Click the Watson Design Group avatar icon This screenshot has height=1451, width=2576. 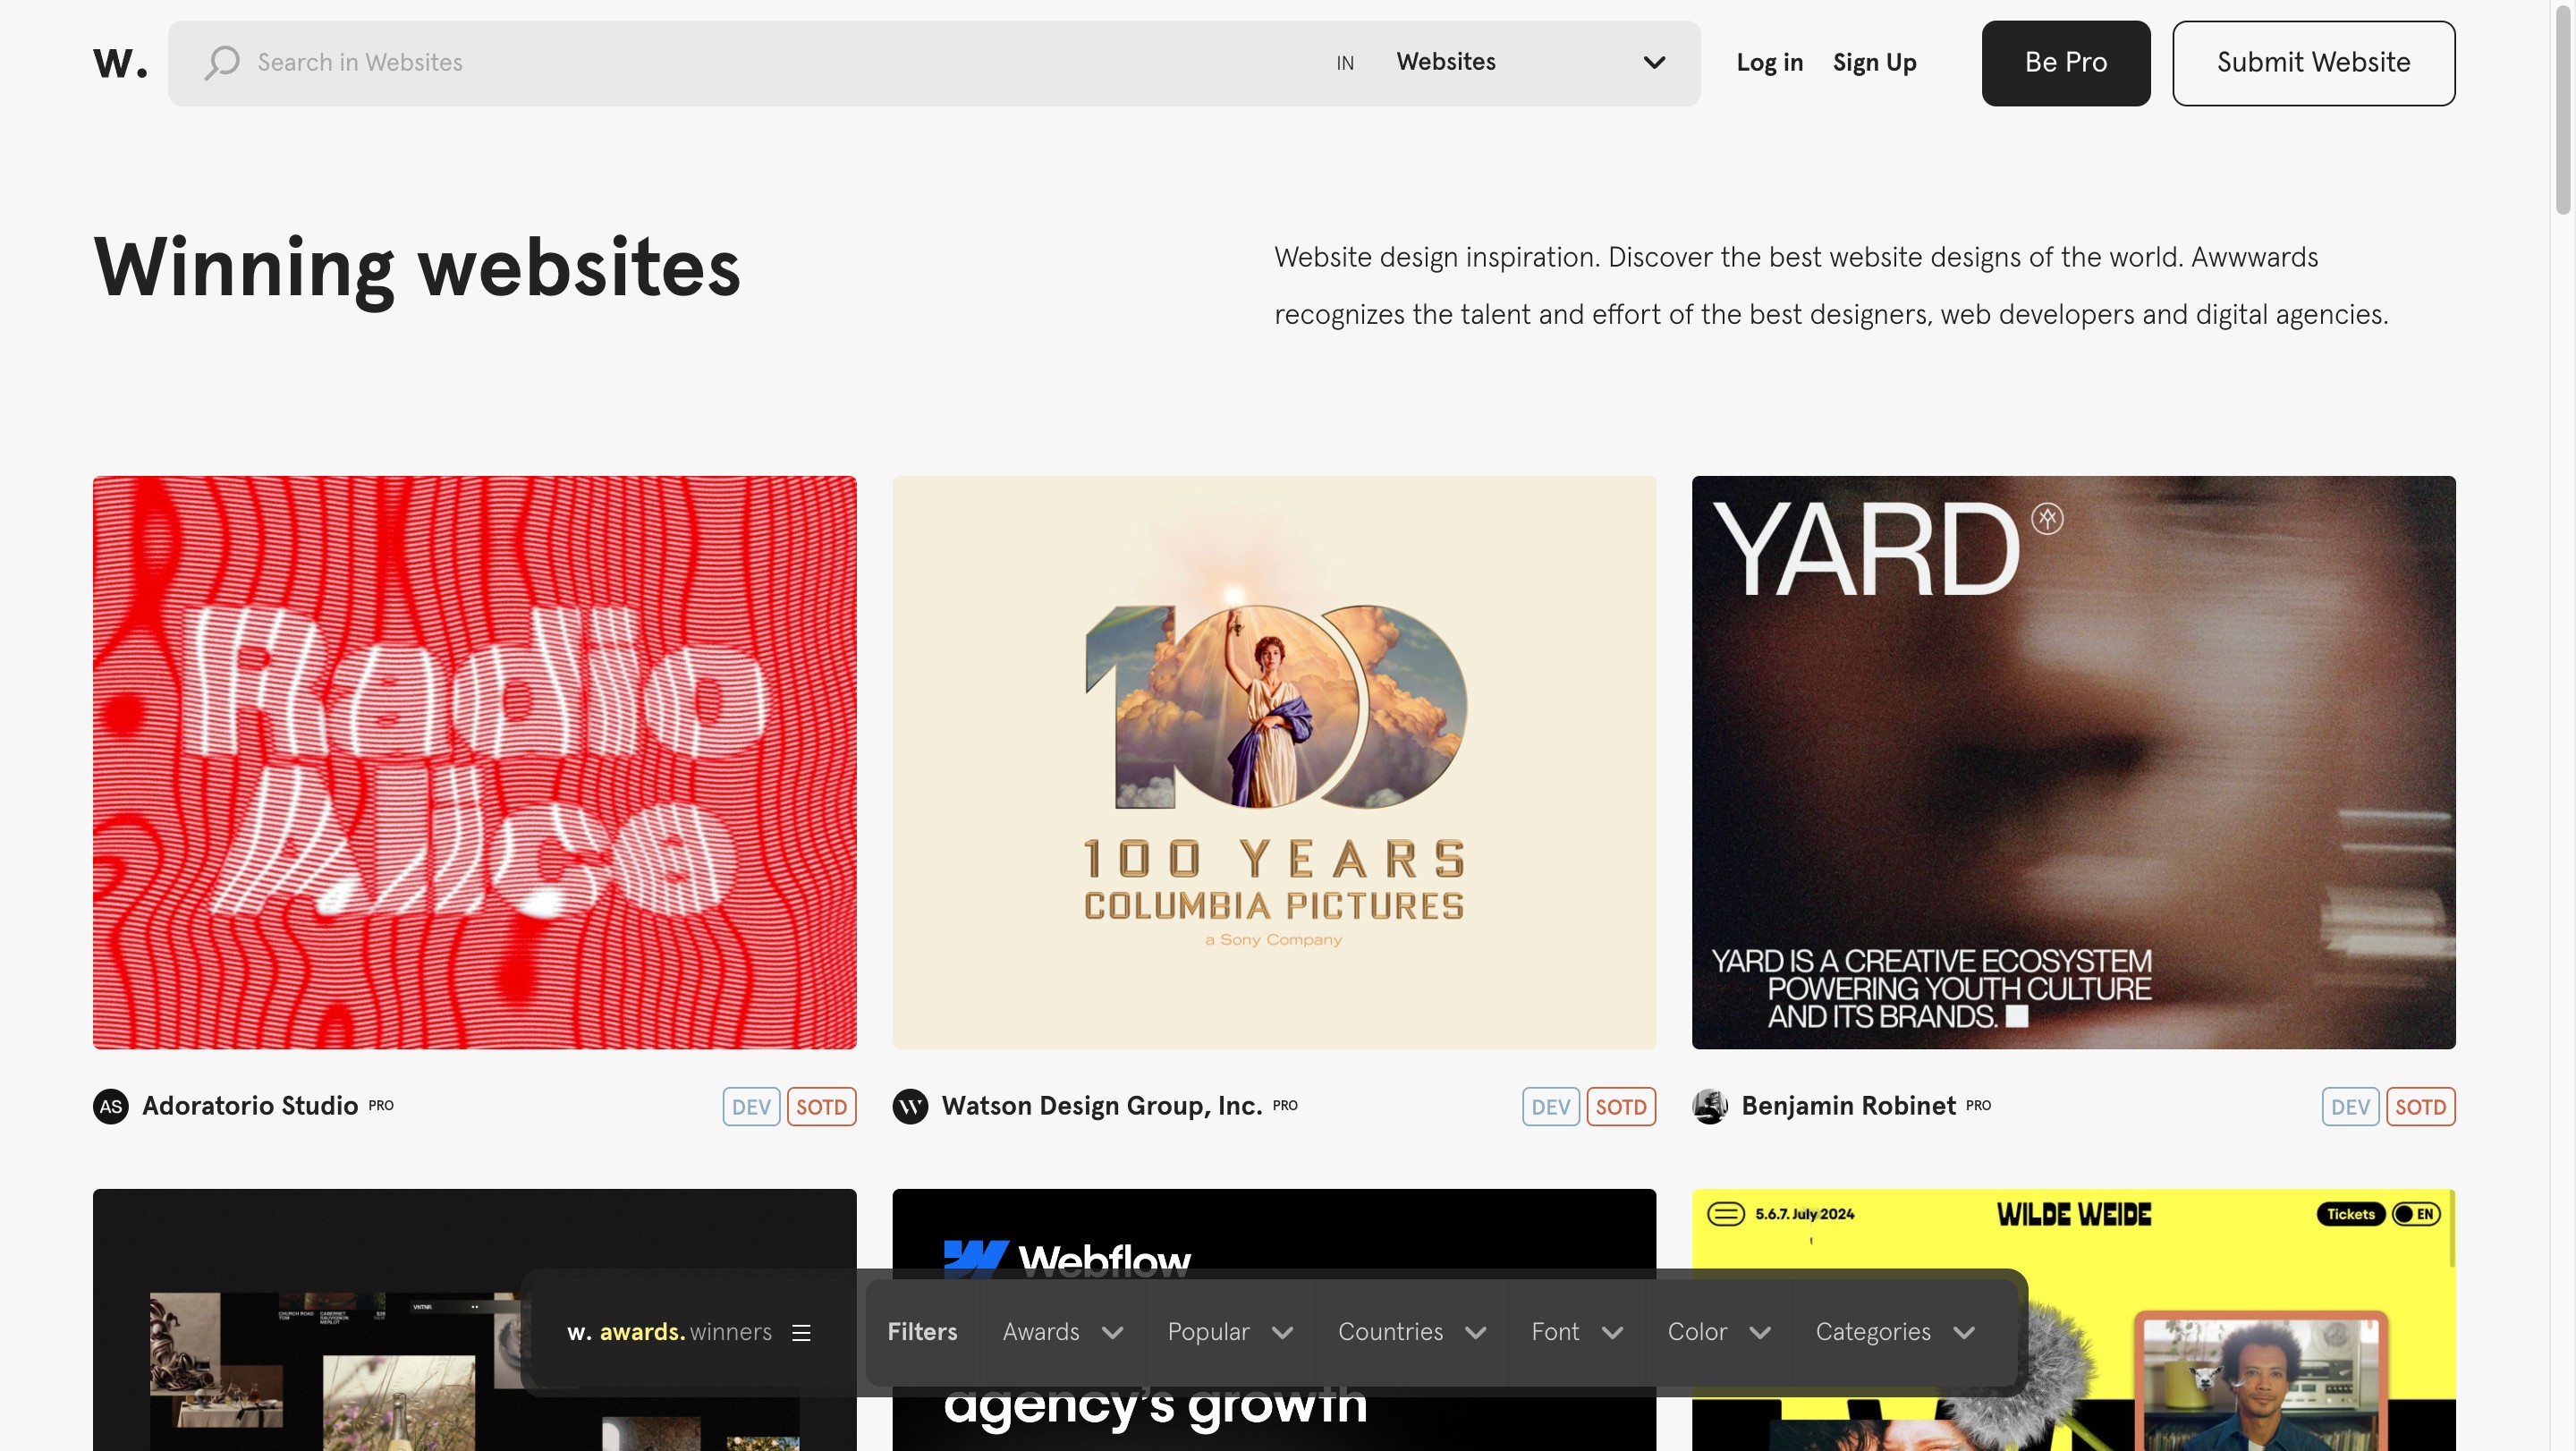pyautogui.click(x=910, y=1106)
